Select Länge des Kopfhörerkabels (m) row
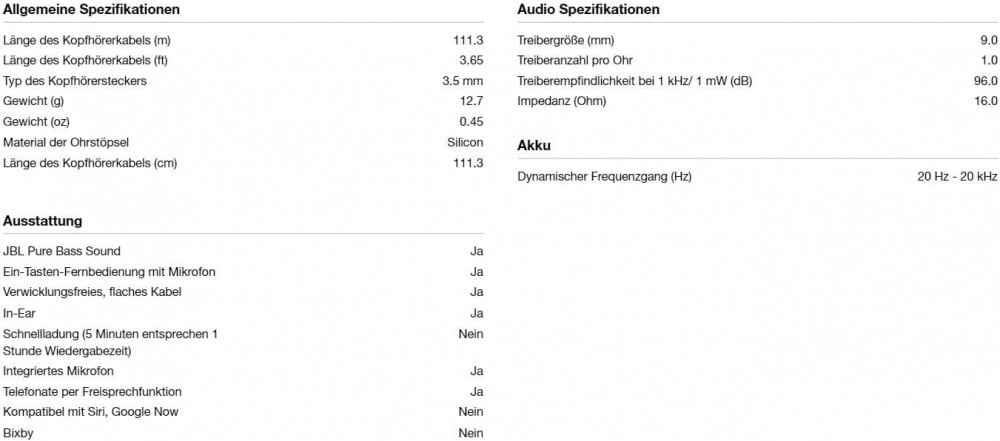The image size is (1000, 441). click(243, 40)
